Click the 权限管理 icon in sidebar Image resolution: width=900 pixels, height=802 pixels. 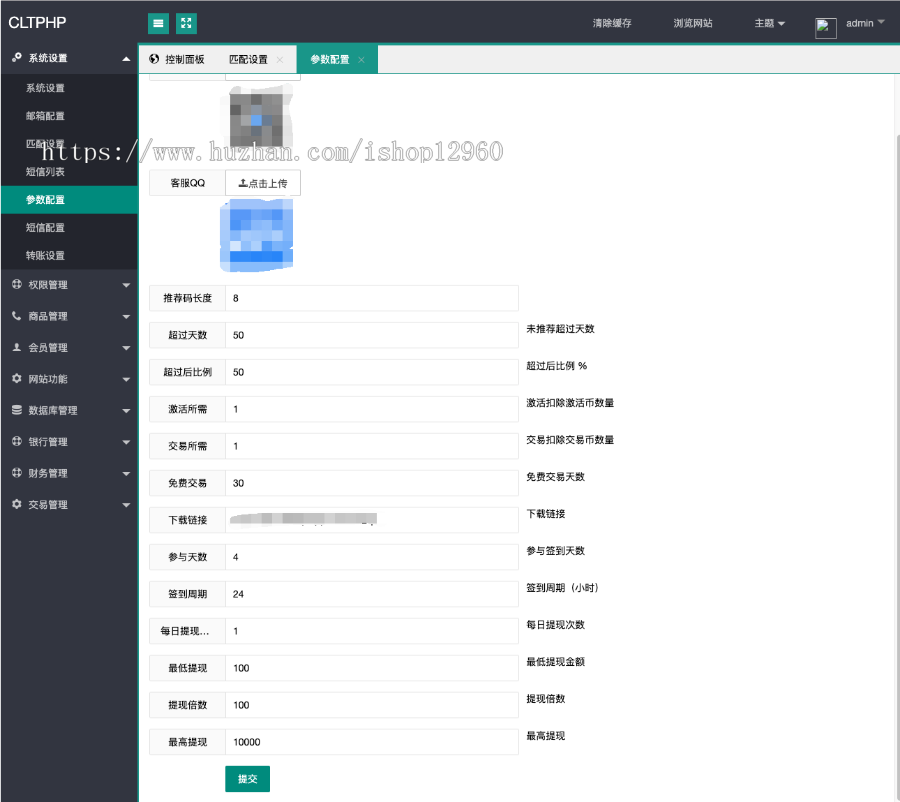pyautogui.click(x=17, y=284)
